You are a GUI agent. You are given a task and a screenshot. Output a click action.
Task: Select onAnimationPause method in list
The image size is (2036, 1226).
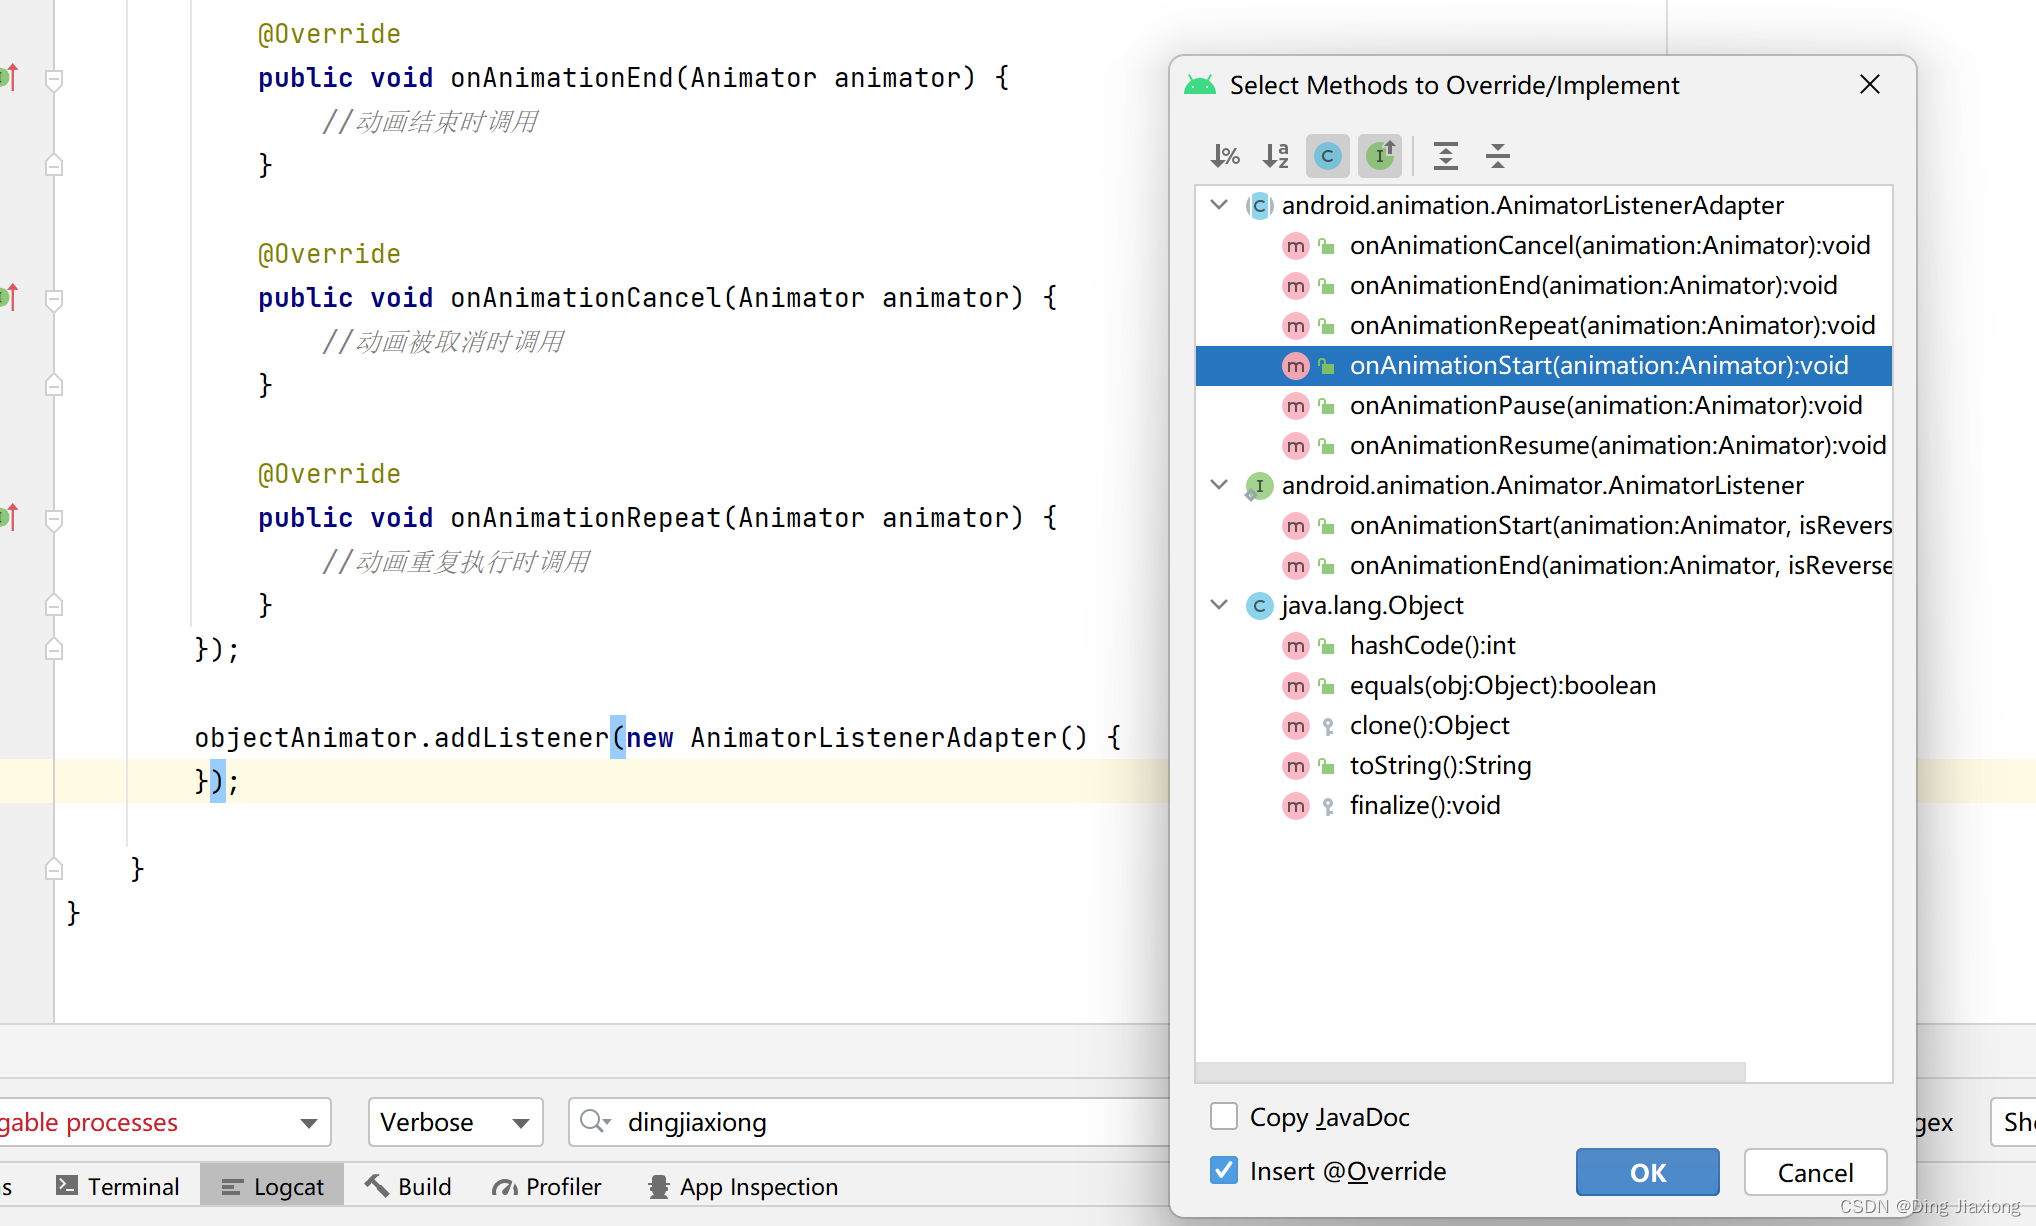1544,406
